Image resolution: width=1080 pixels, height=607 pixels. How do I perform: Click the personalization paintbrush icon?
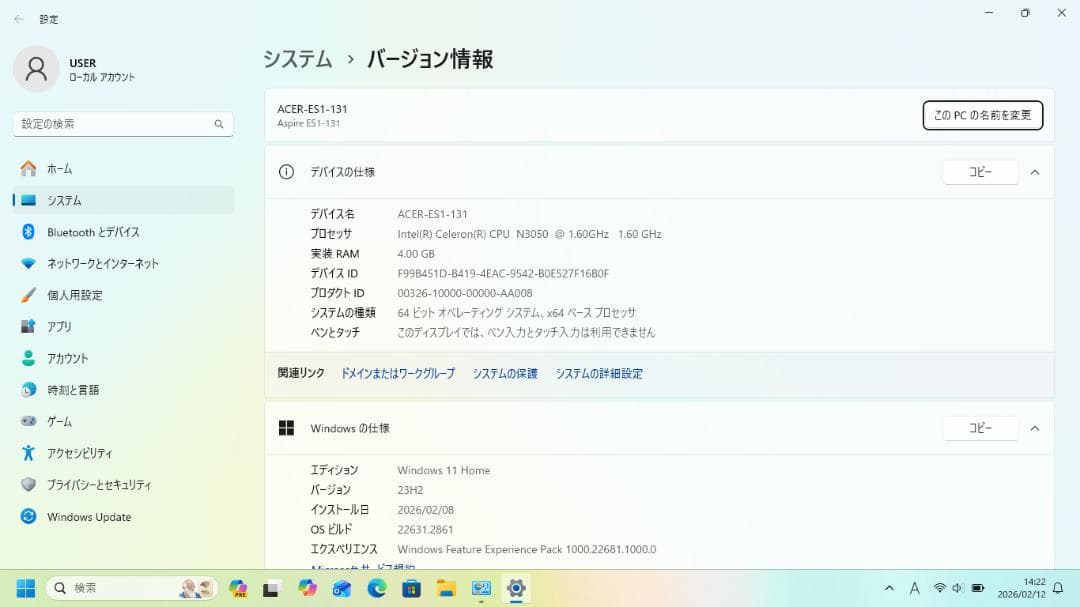coord(28,295)
